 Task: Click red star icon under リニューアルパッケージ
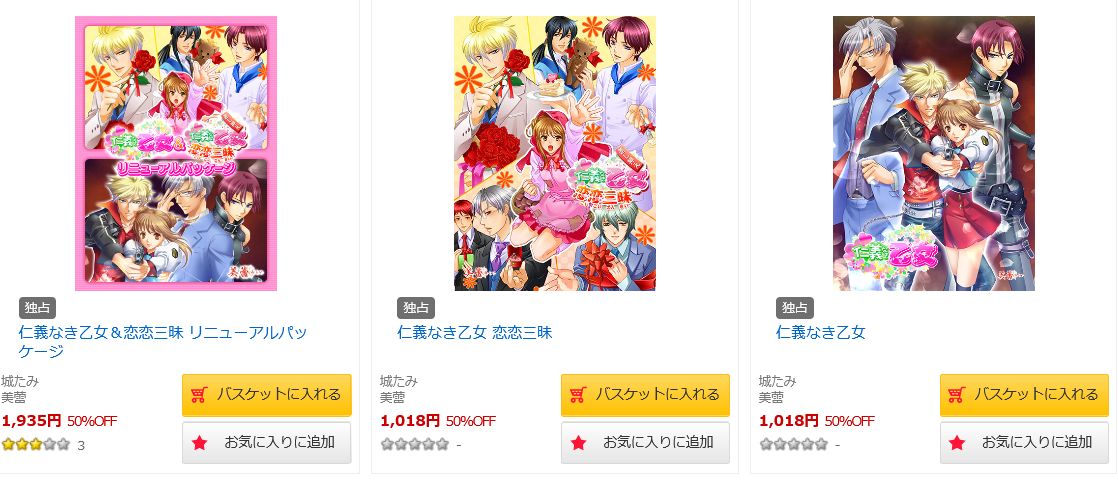pos(199,443)
